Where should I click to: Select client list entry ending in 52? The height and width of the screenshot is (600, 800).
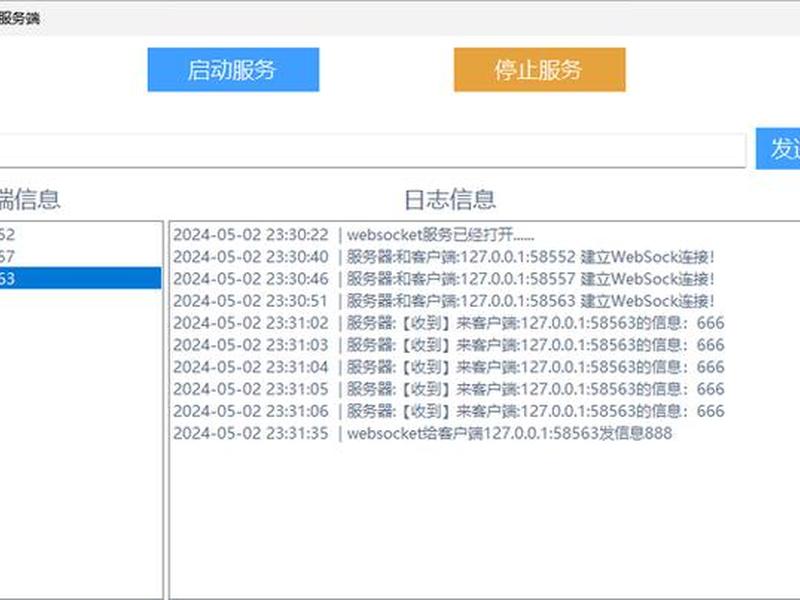pos(80,235)
